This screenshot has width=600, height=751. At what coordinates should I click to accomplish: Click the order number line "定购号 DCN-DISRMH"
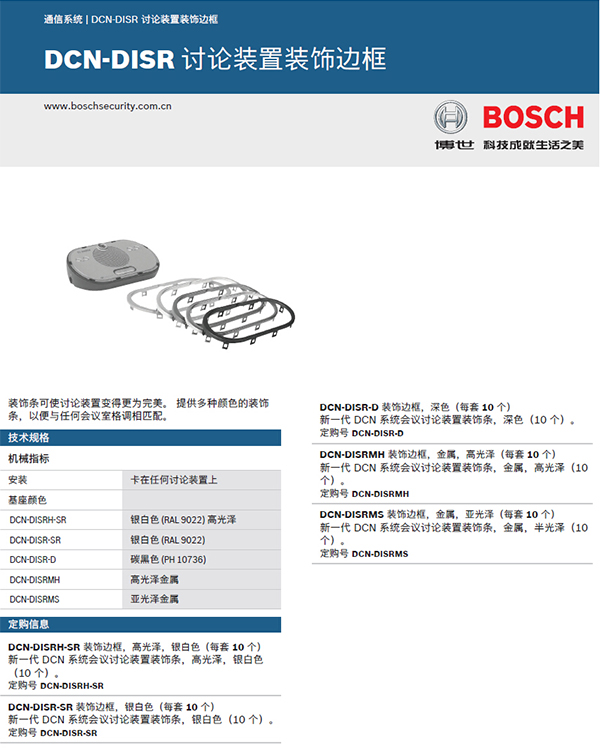pos(364,493)
